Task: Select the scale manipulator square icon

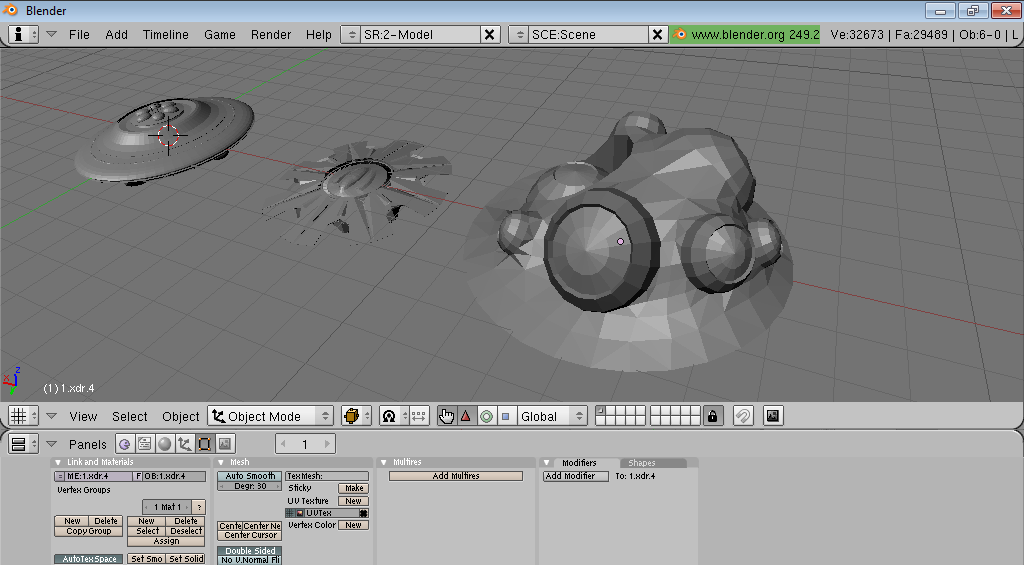Action: tap(505, 416)
